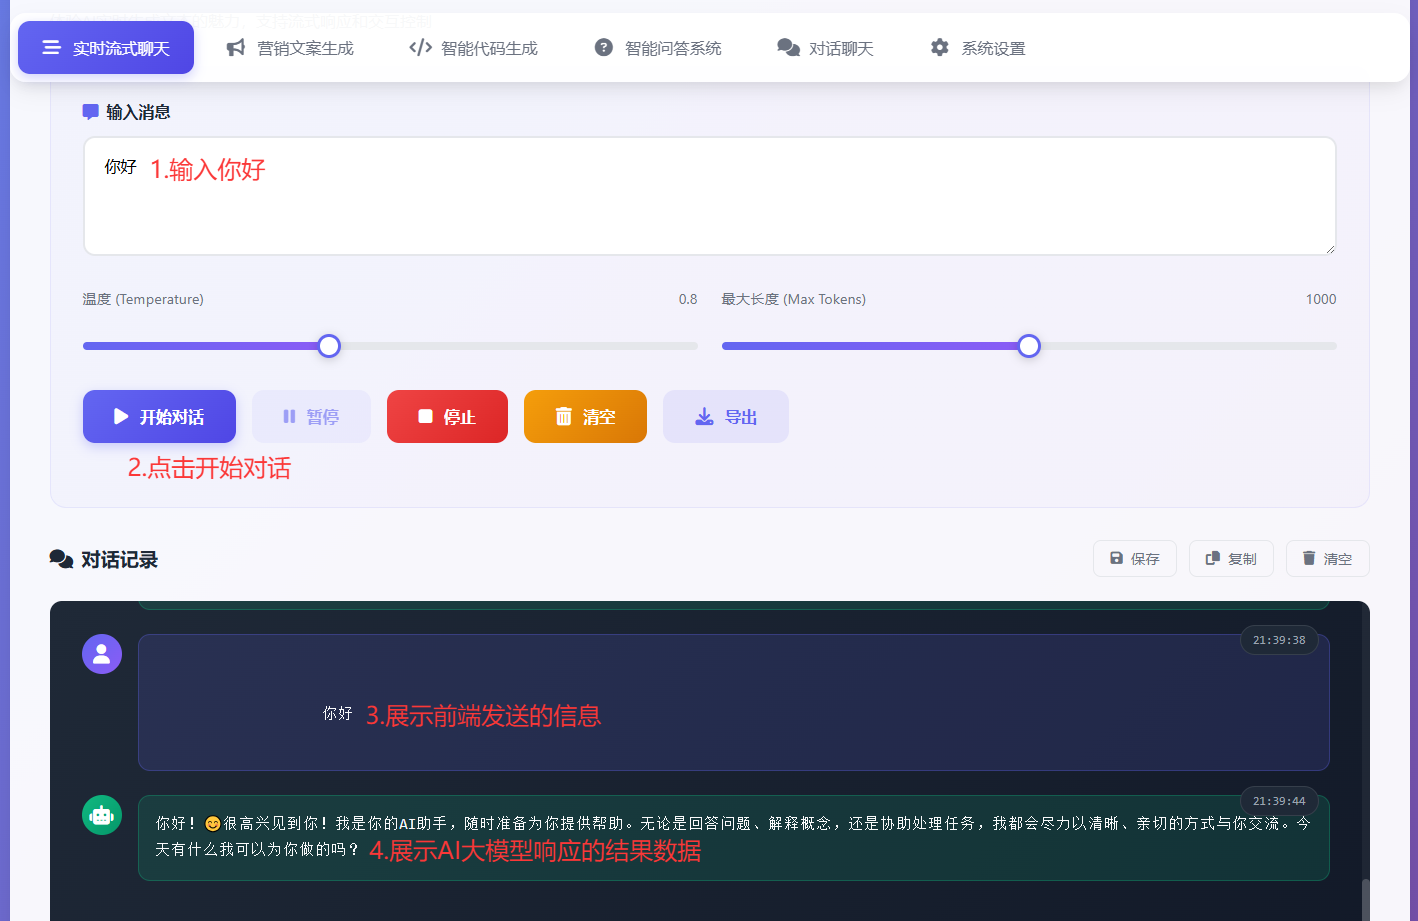
Task: Select the 实时流式聊天 tab
Action: [x=106, y=48]
